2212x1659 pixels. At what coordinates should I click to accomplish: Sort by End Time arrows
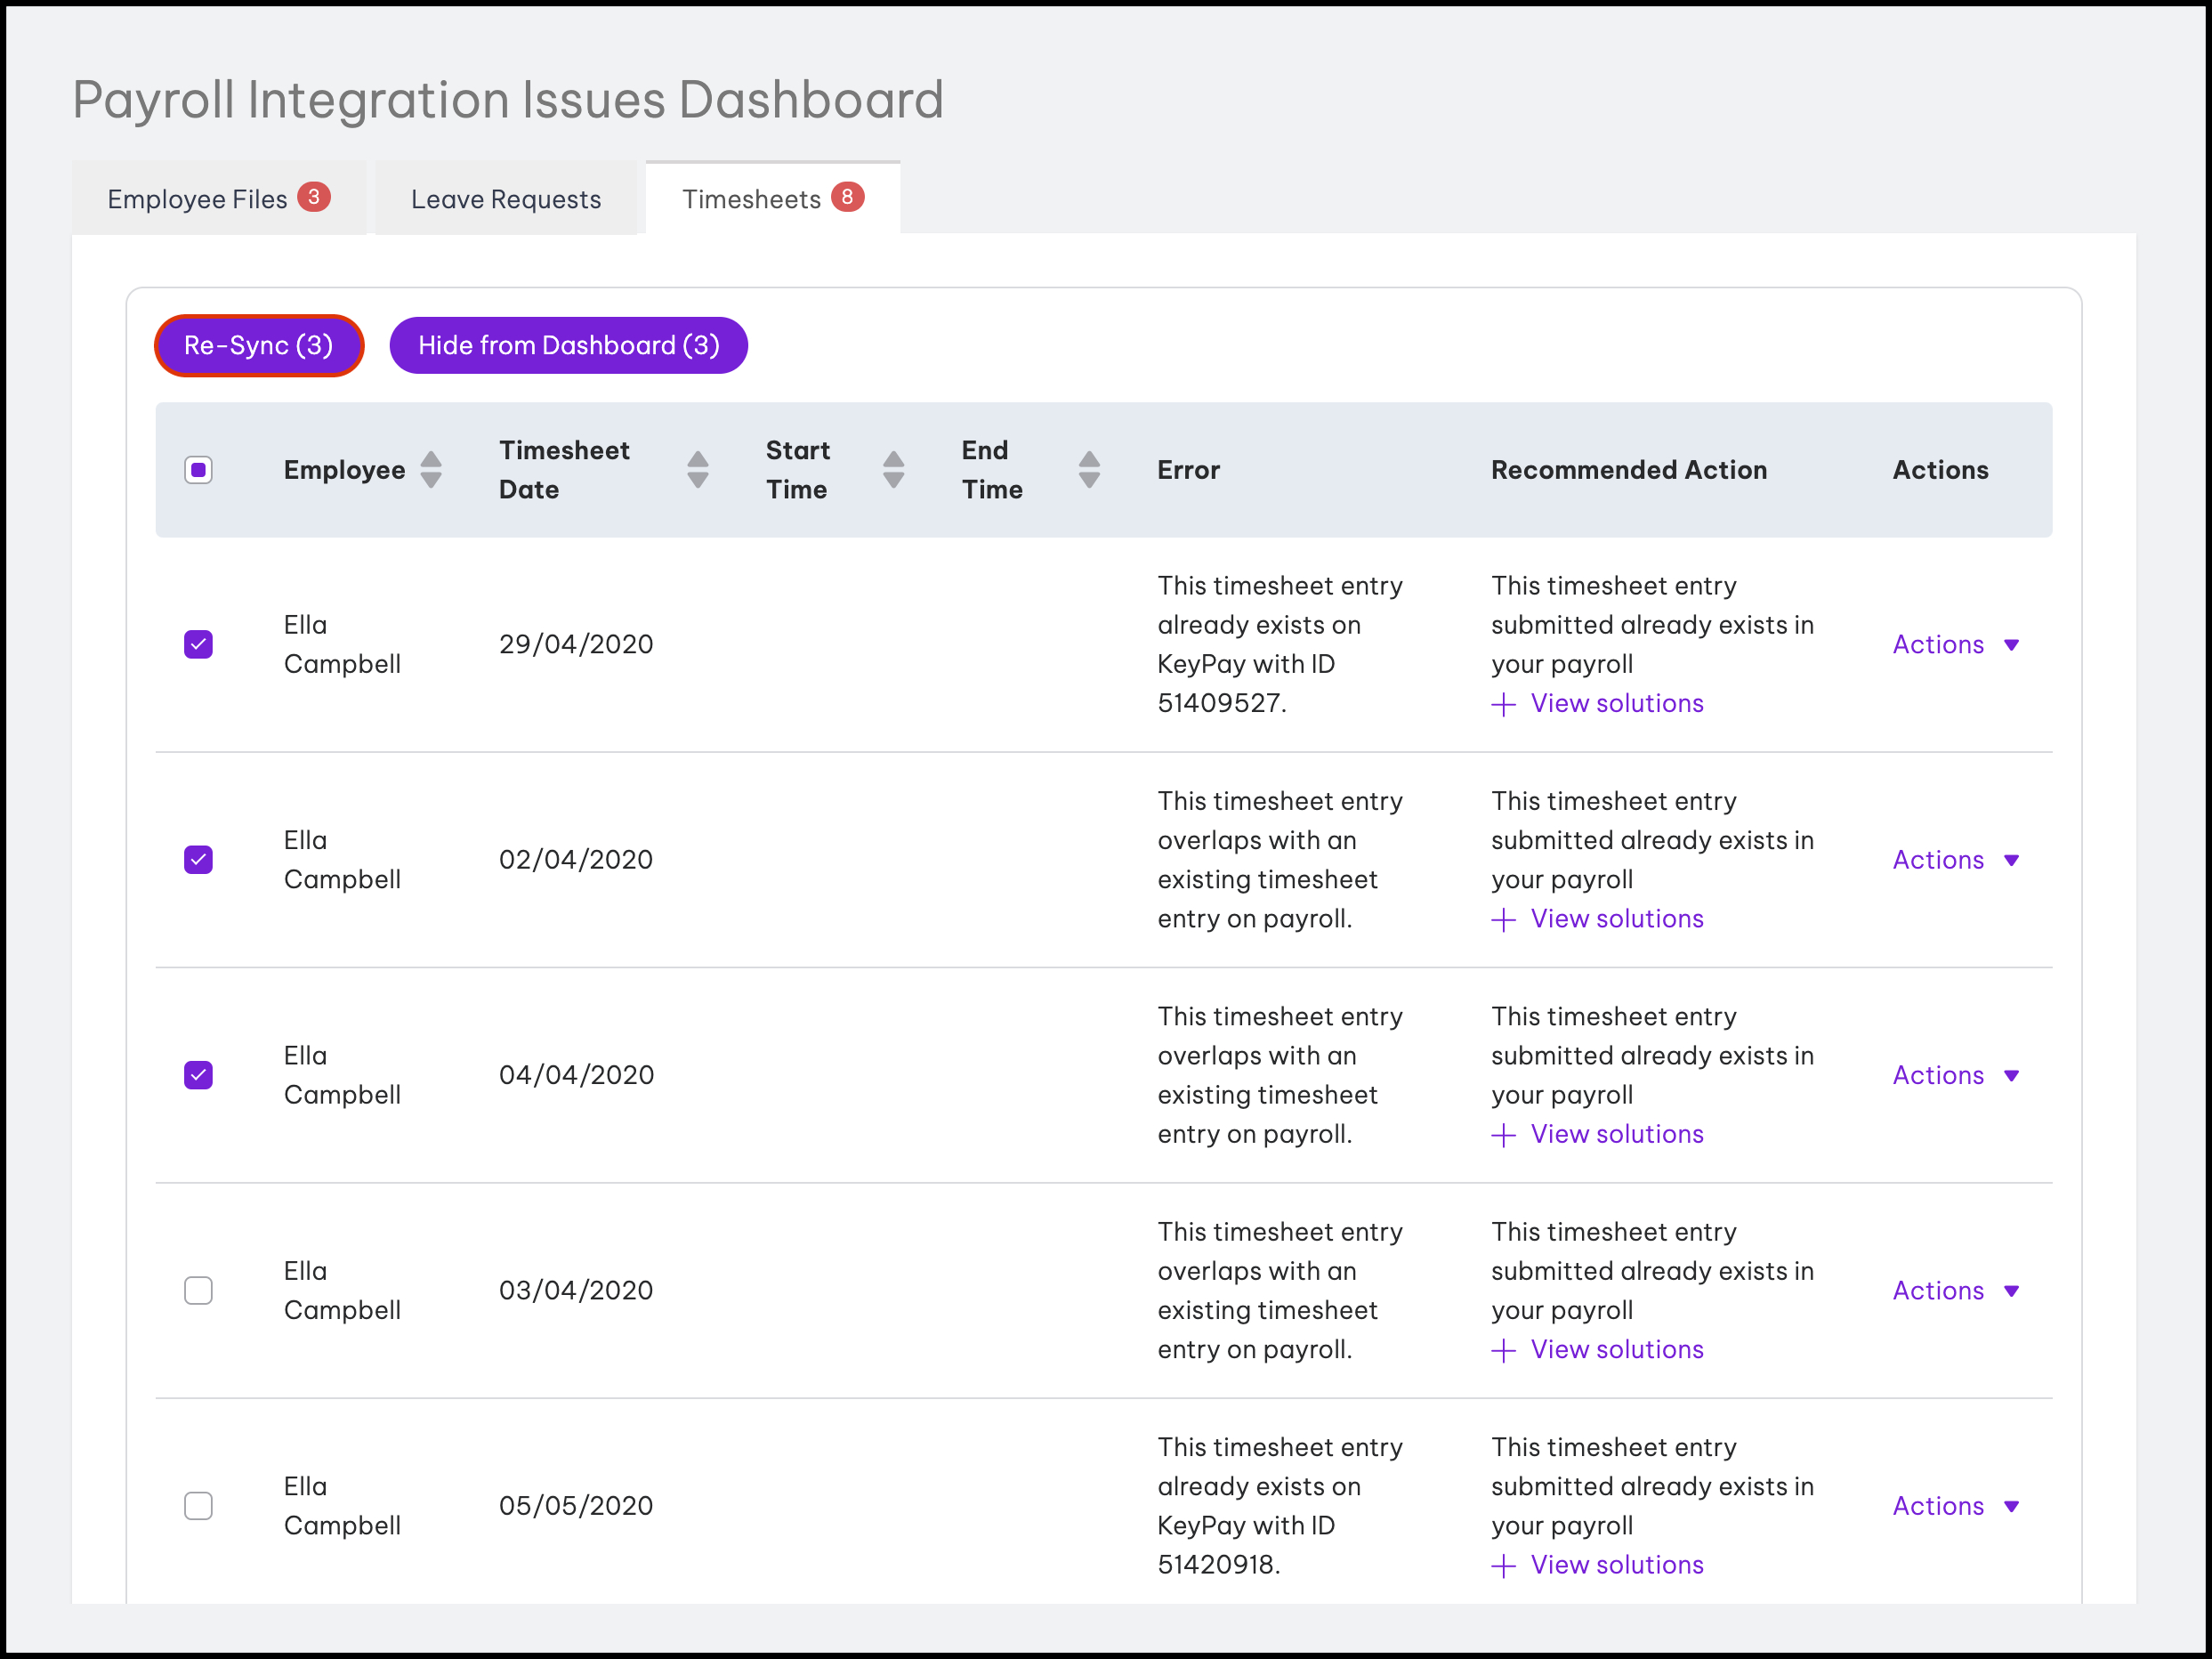pos(1090,470)
